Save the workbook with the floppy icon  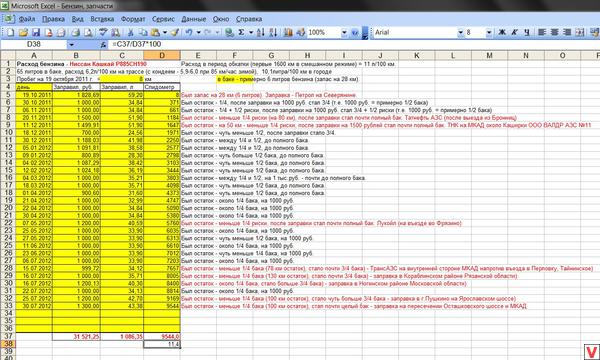pyautogui.click(x=36, y=33)
